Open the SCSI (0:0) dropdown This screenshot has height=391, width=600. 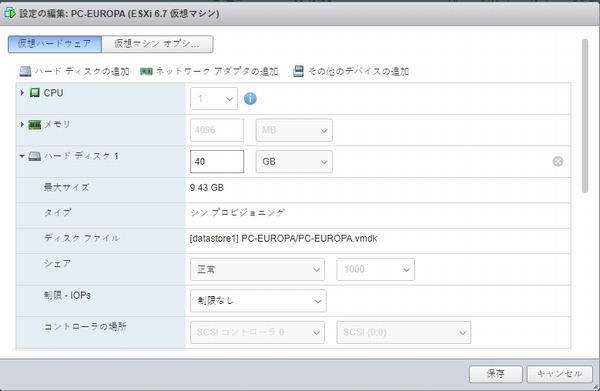(404, 332)
